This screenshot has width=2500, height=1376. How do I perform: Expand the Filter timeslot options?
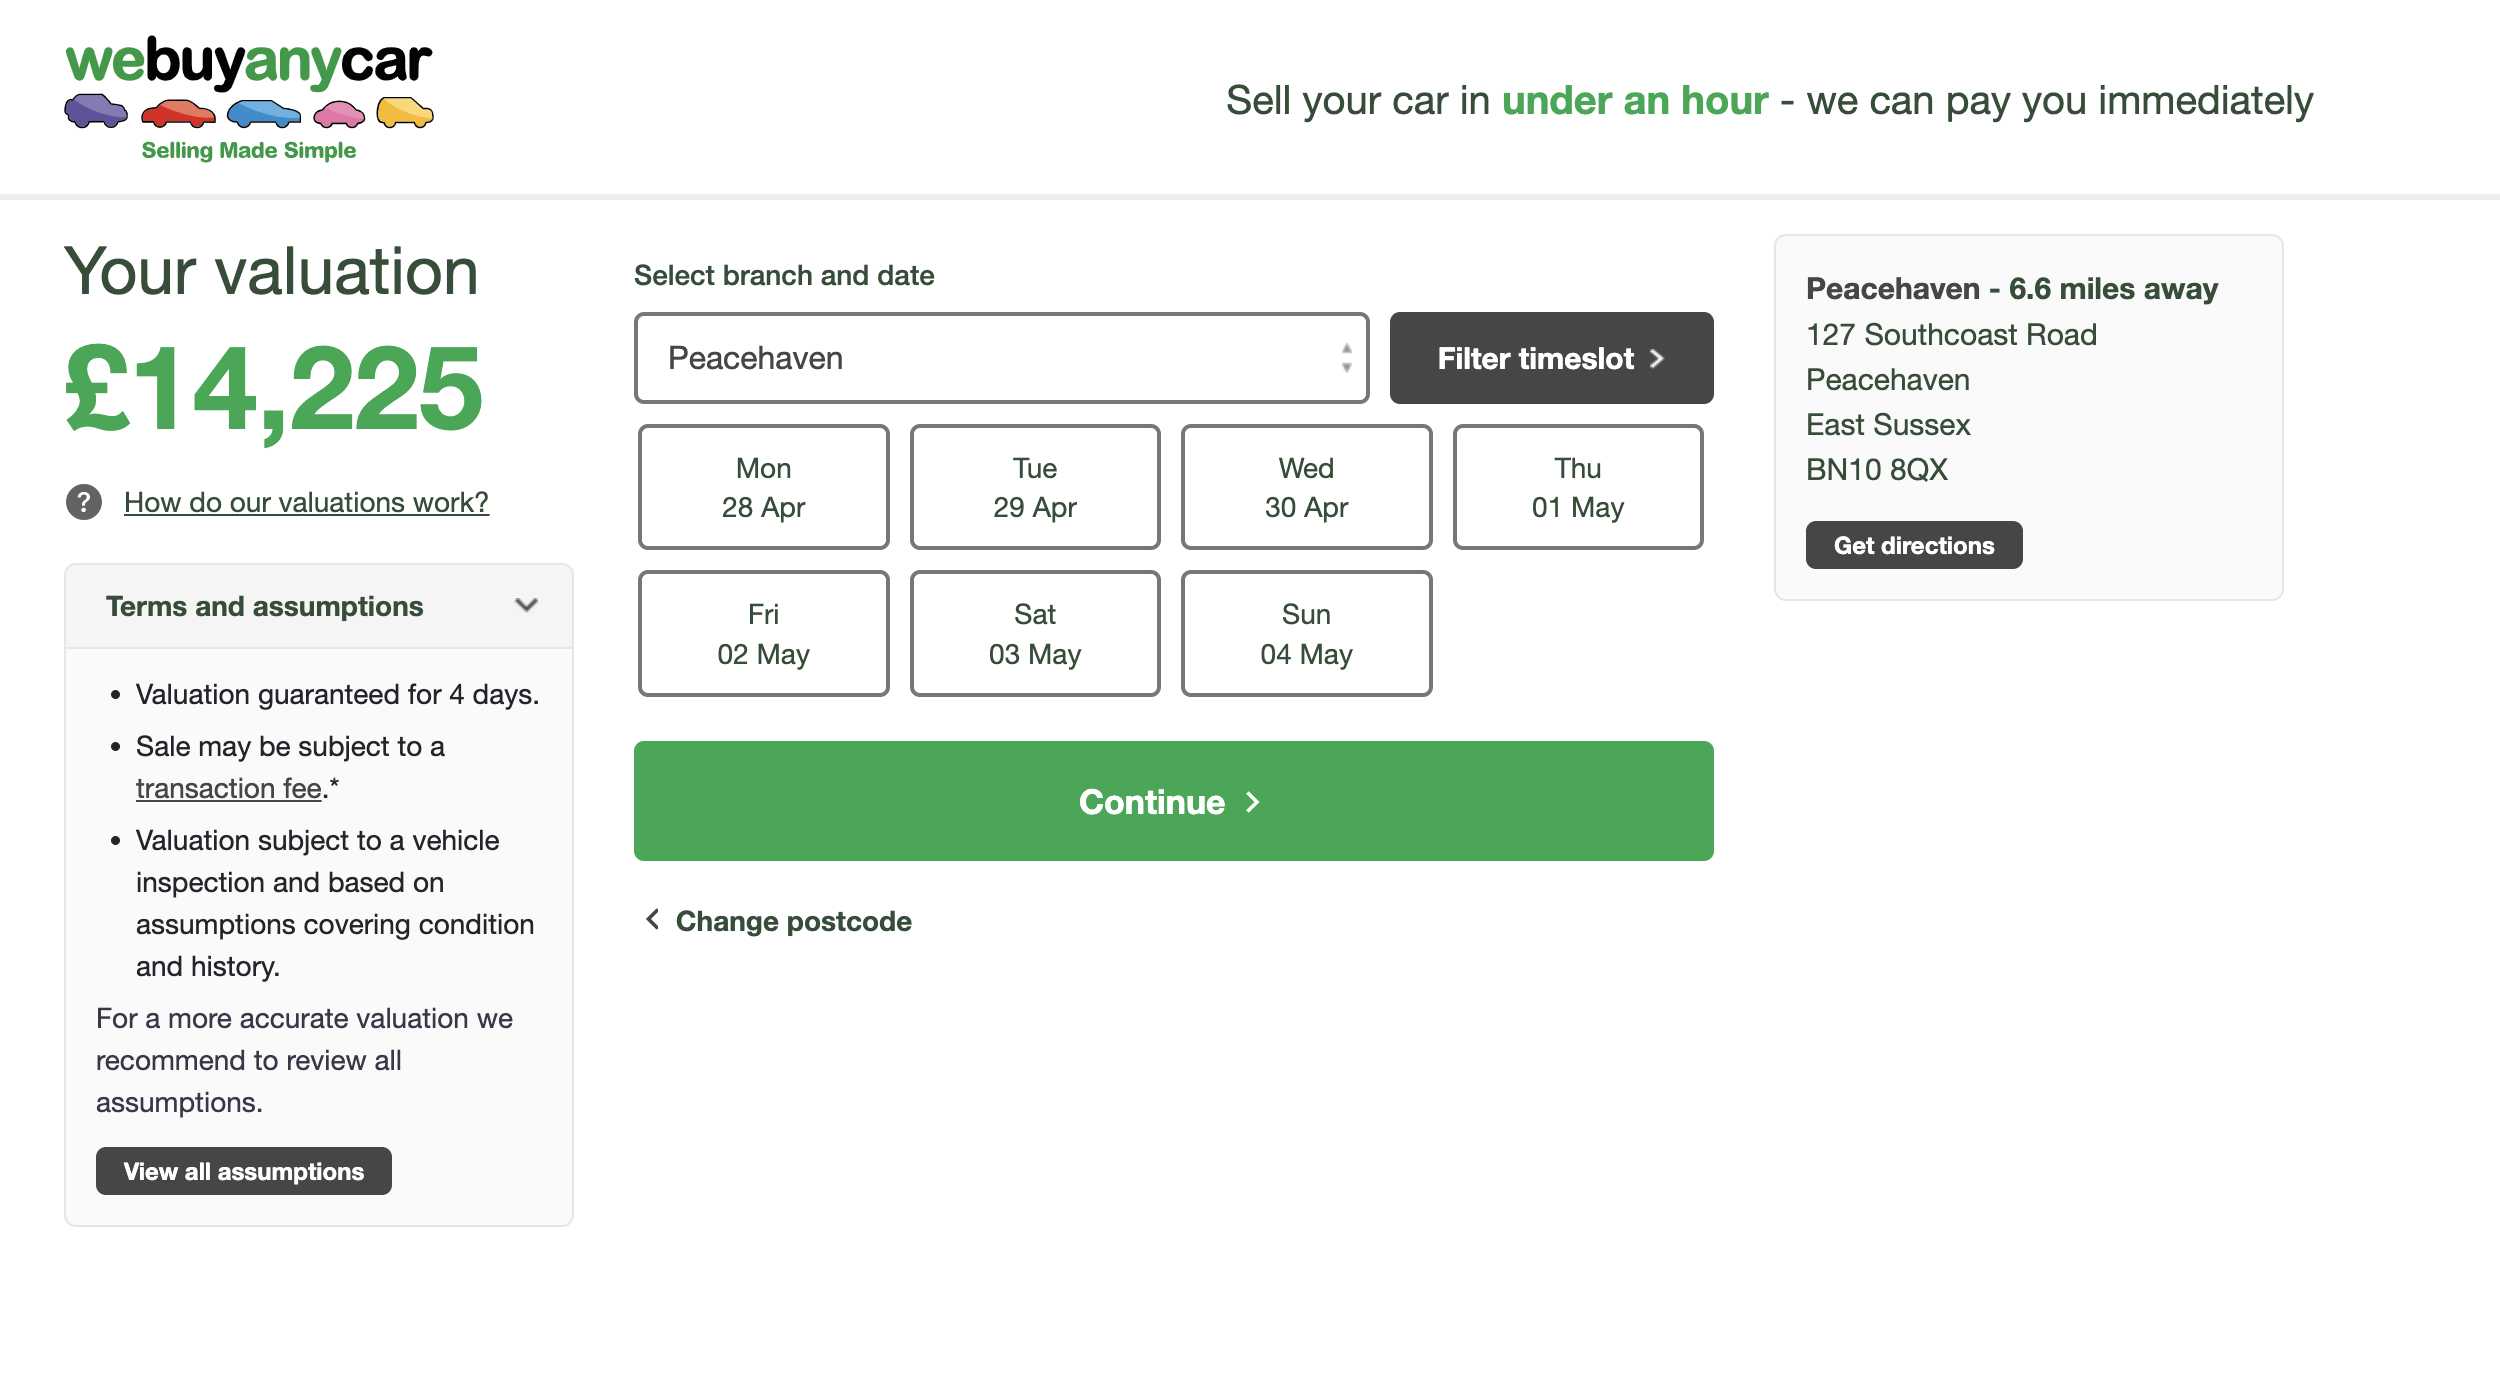tap(1549, 357)
